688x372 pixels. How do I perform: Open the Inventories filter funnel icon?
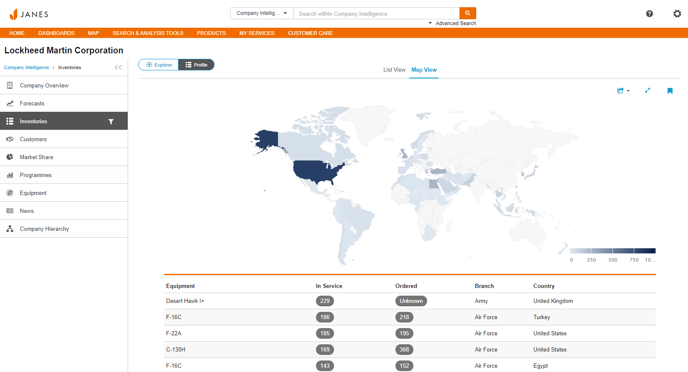(x=111, y=122)
